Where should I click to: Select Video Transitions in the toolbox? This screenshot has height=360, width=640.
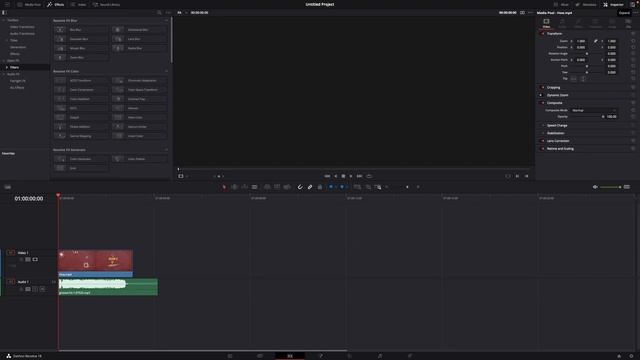pos(22,27)
